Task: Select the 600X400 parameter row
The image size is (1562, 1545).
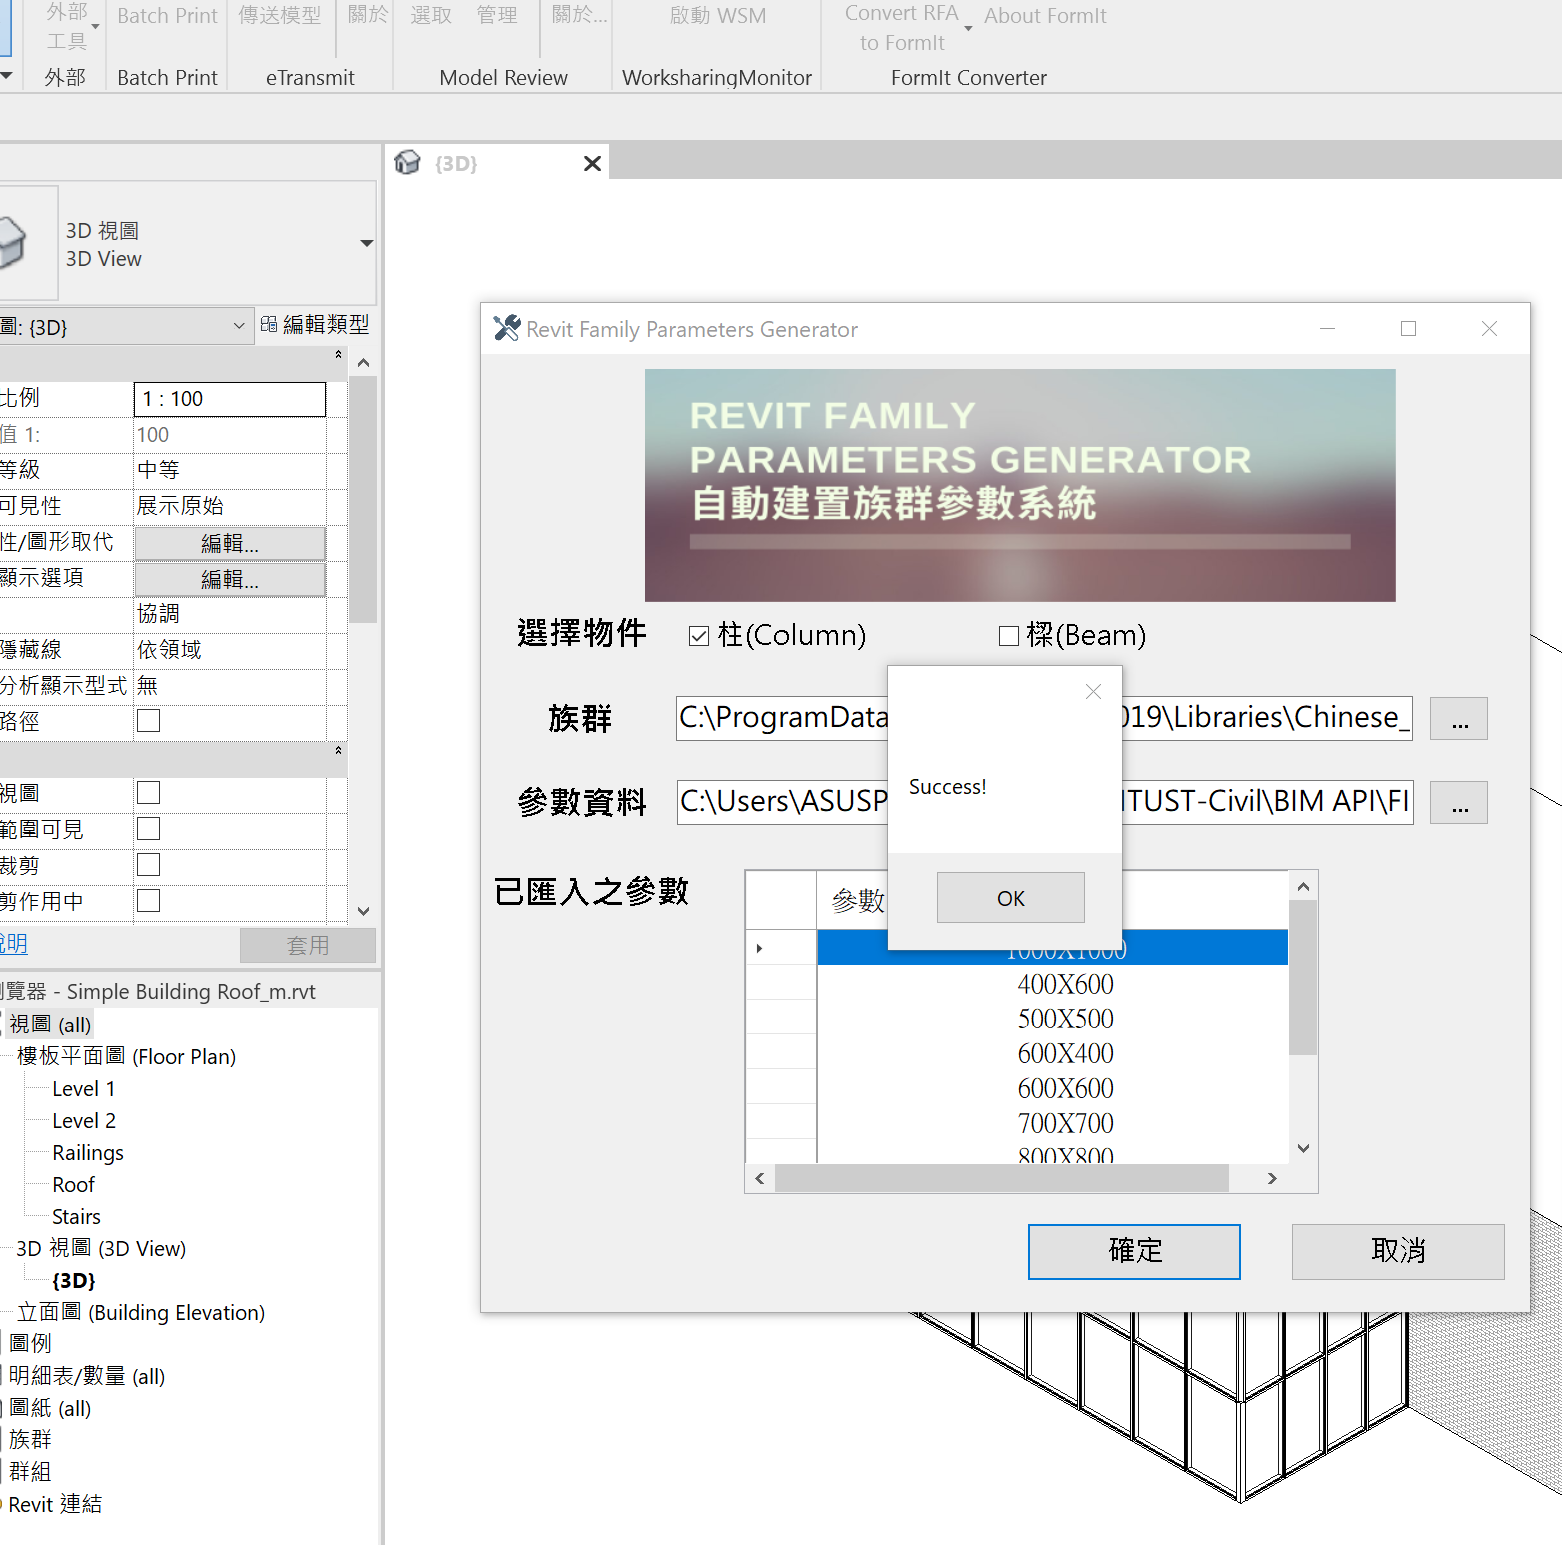Action: 1052,1054
